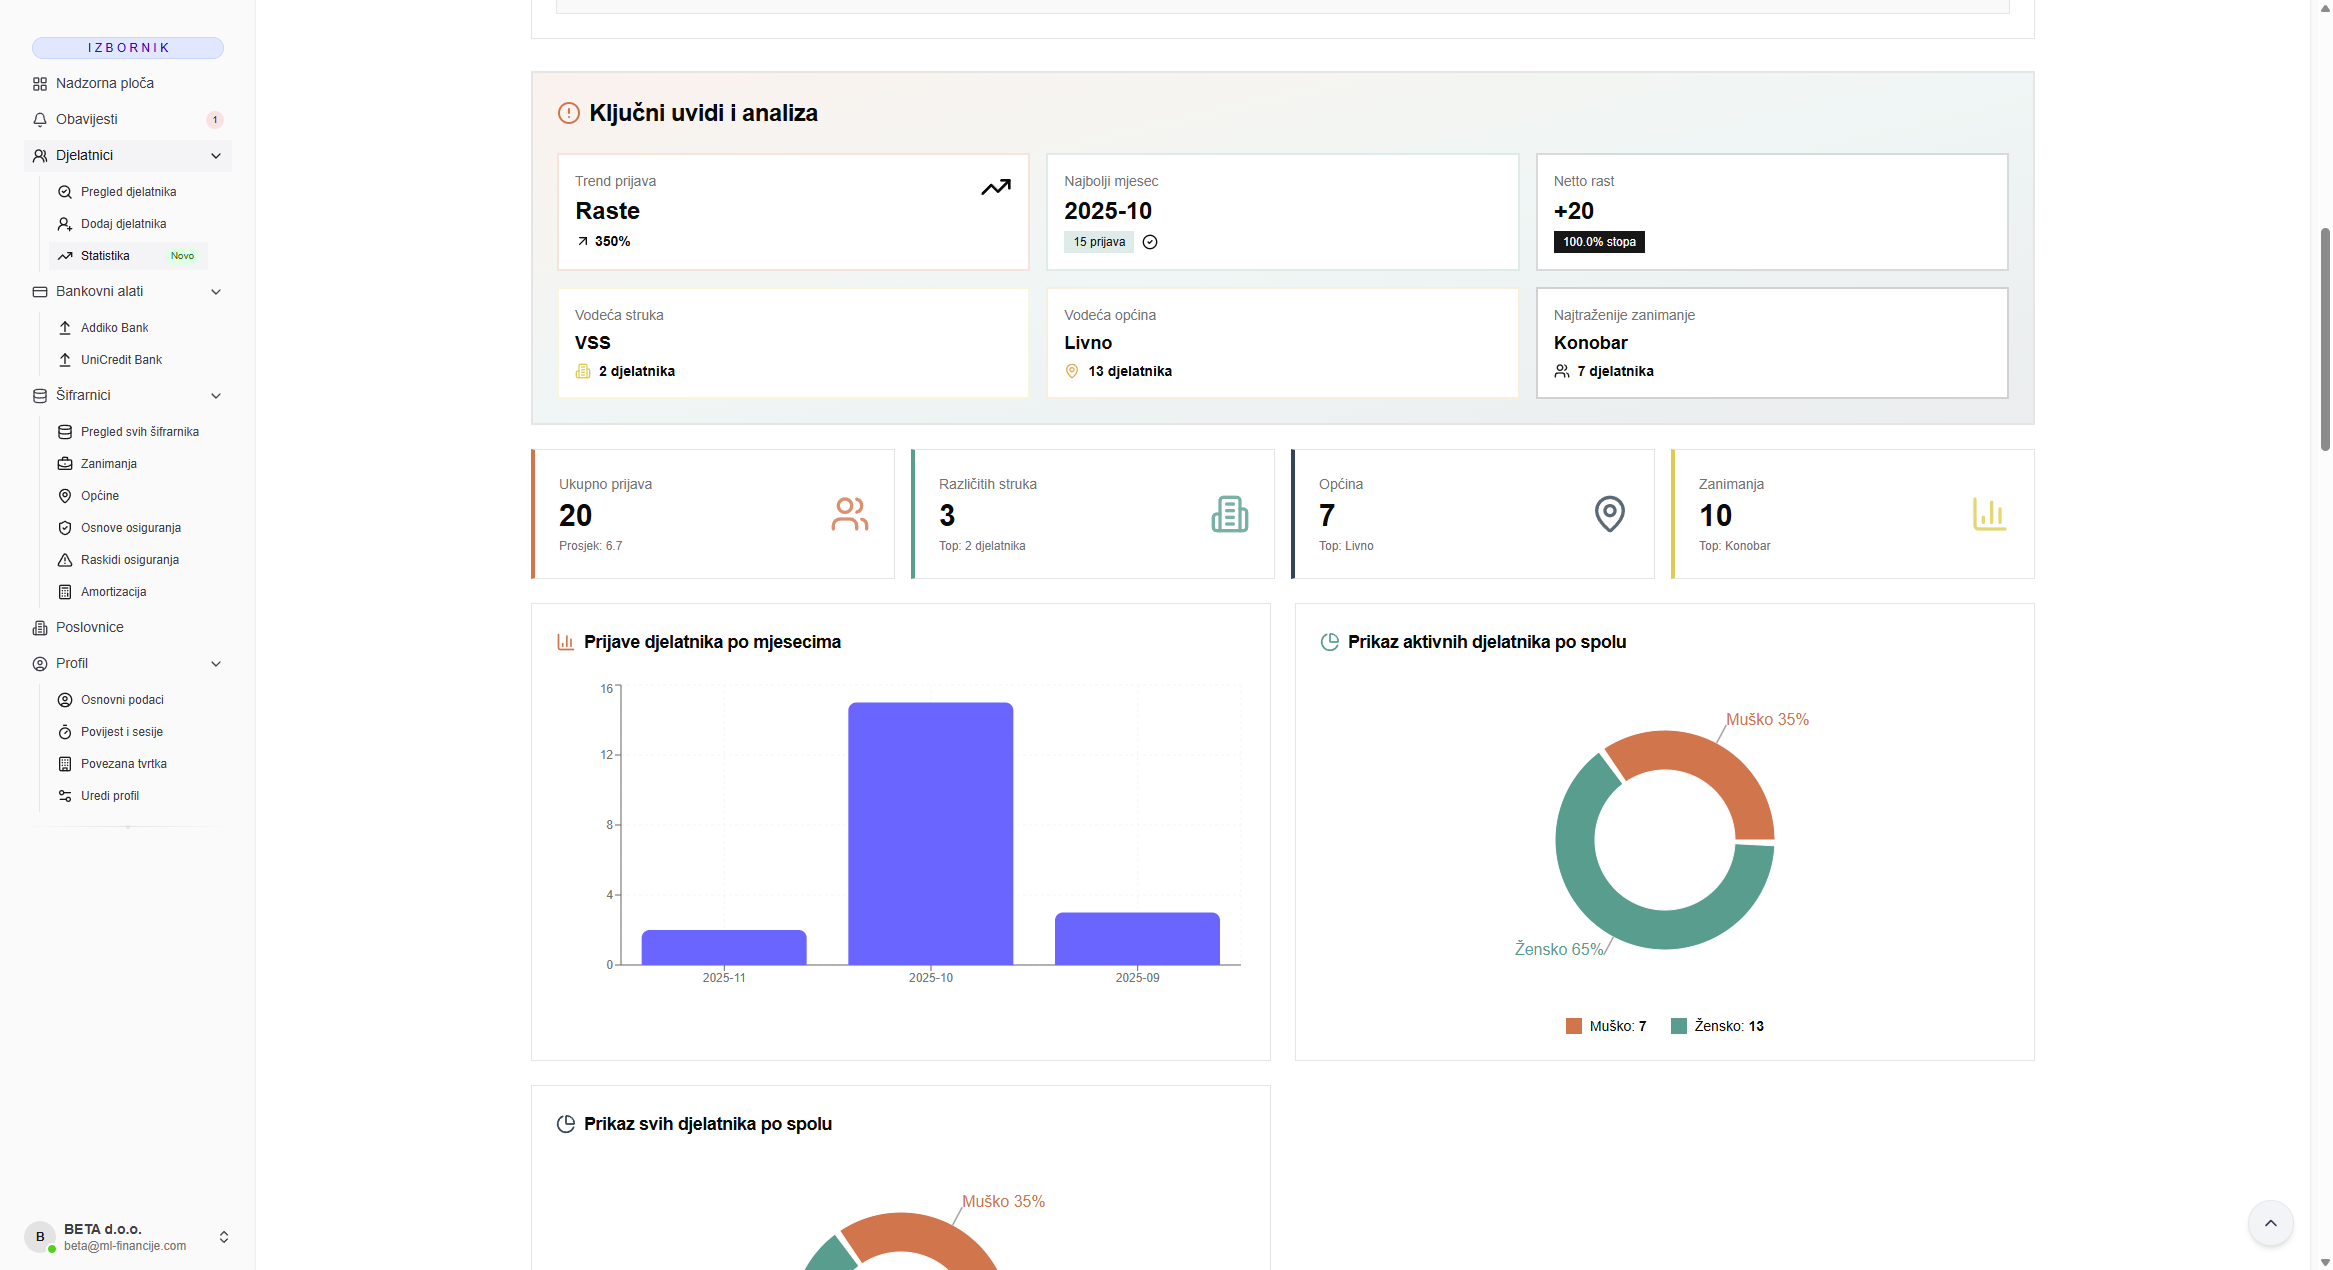Collapse the Djelatnici menu section

coord(216,156)
